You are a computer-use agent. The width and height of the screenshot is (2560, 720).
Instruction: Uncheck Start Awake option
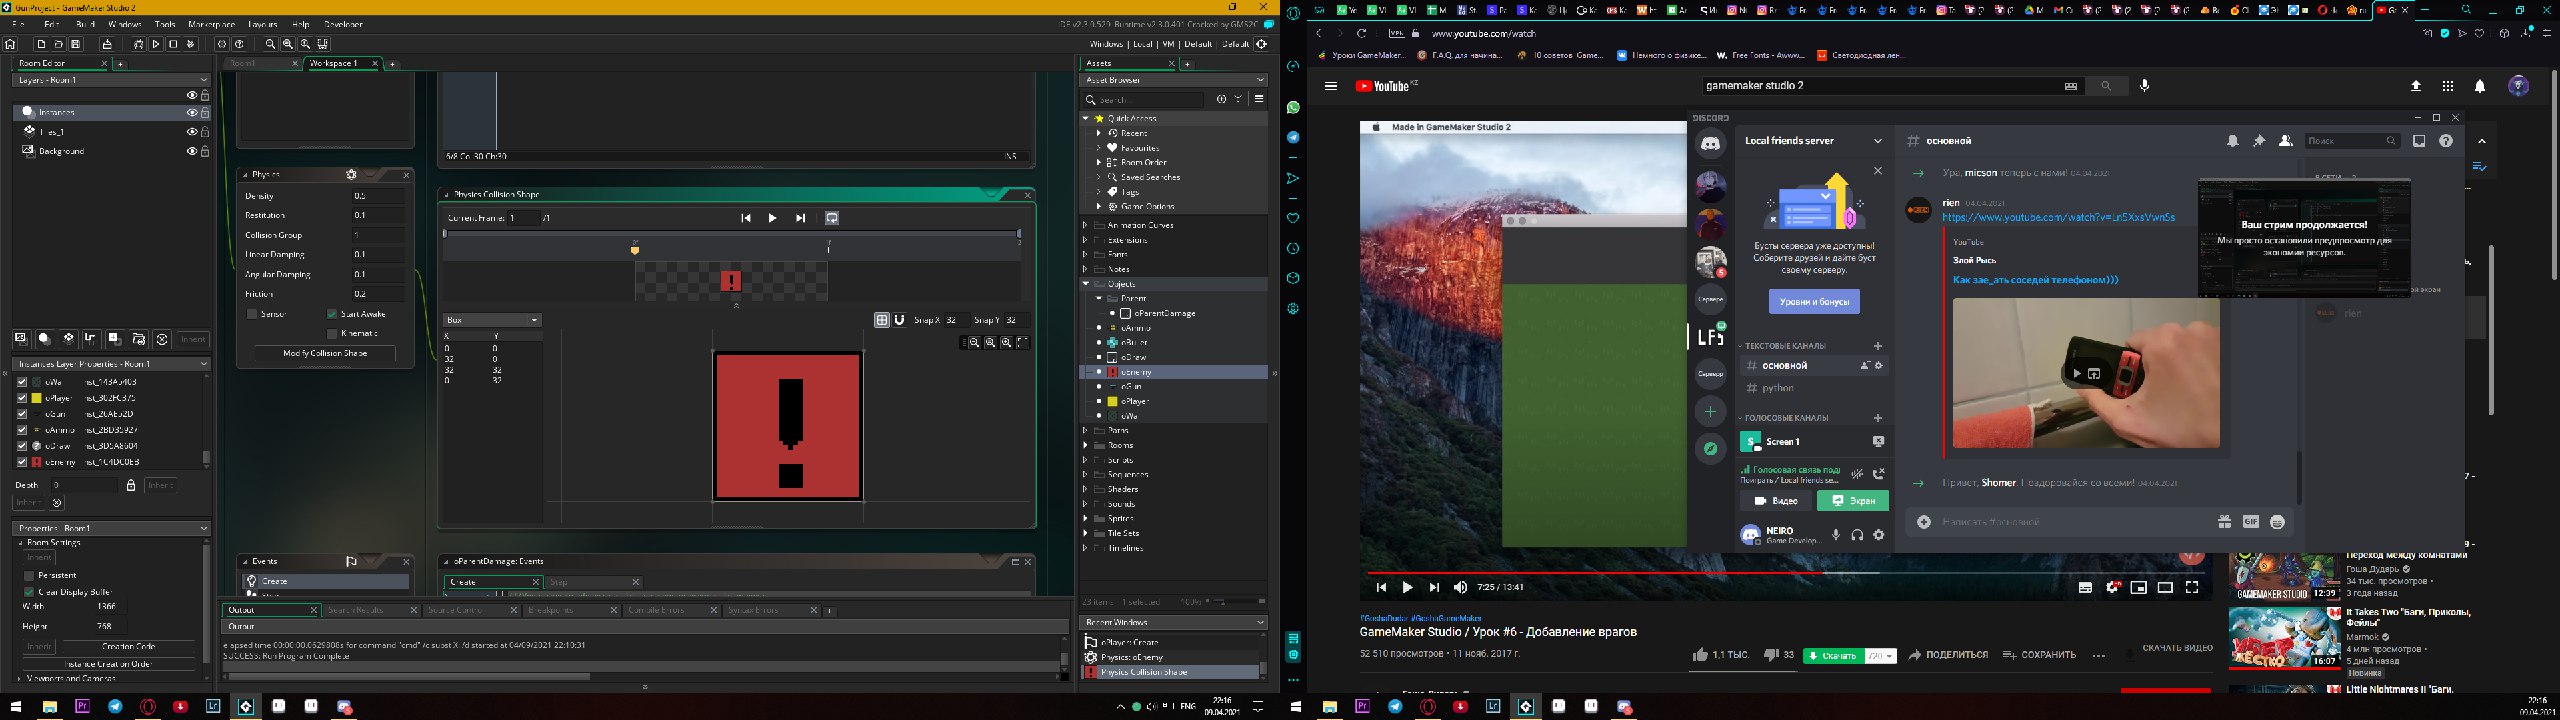point(332,314)
